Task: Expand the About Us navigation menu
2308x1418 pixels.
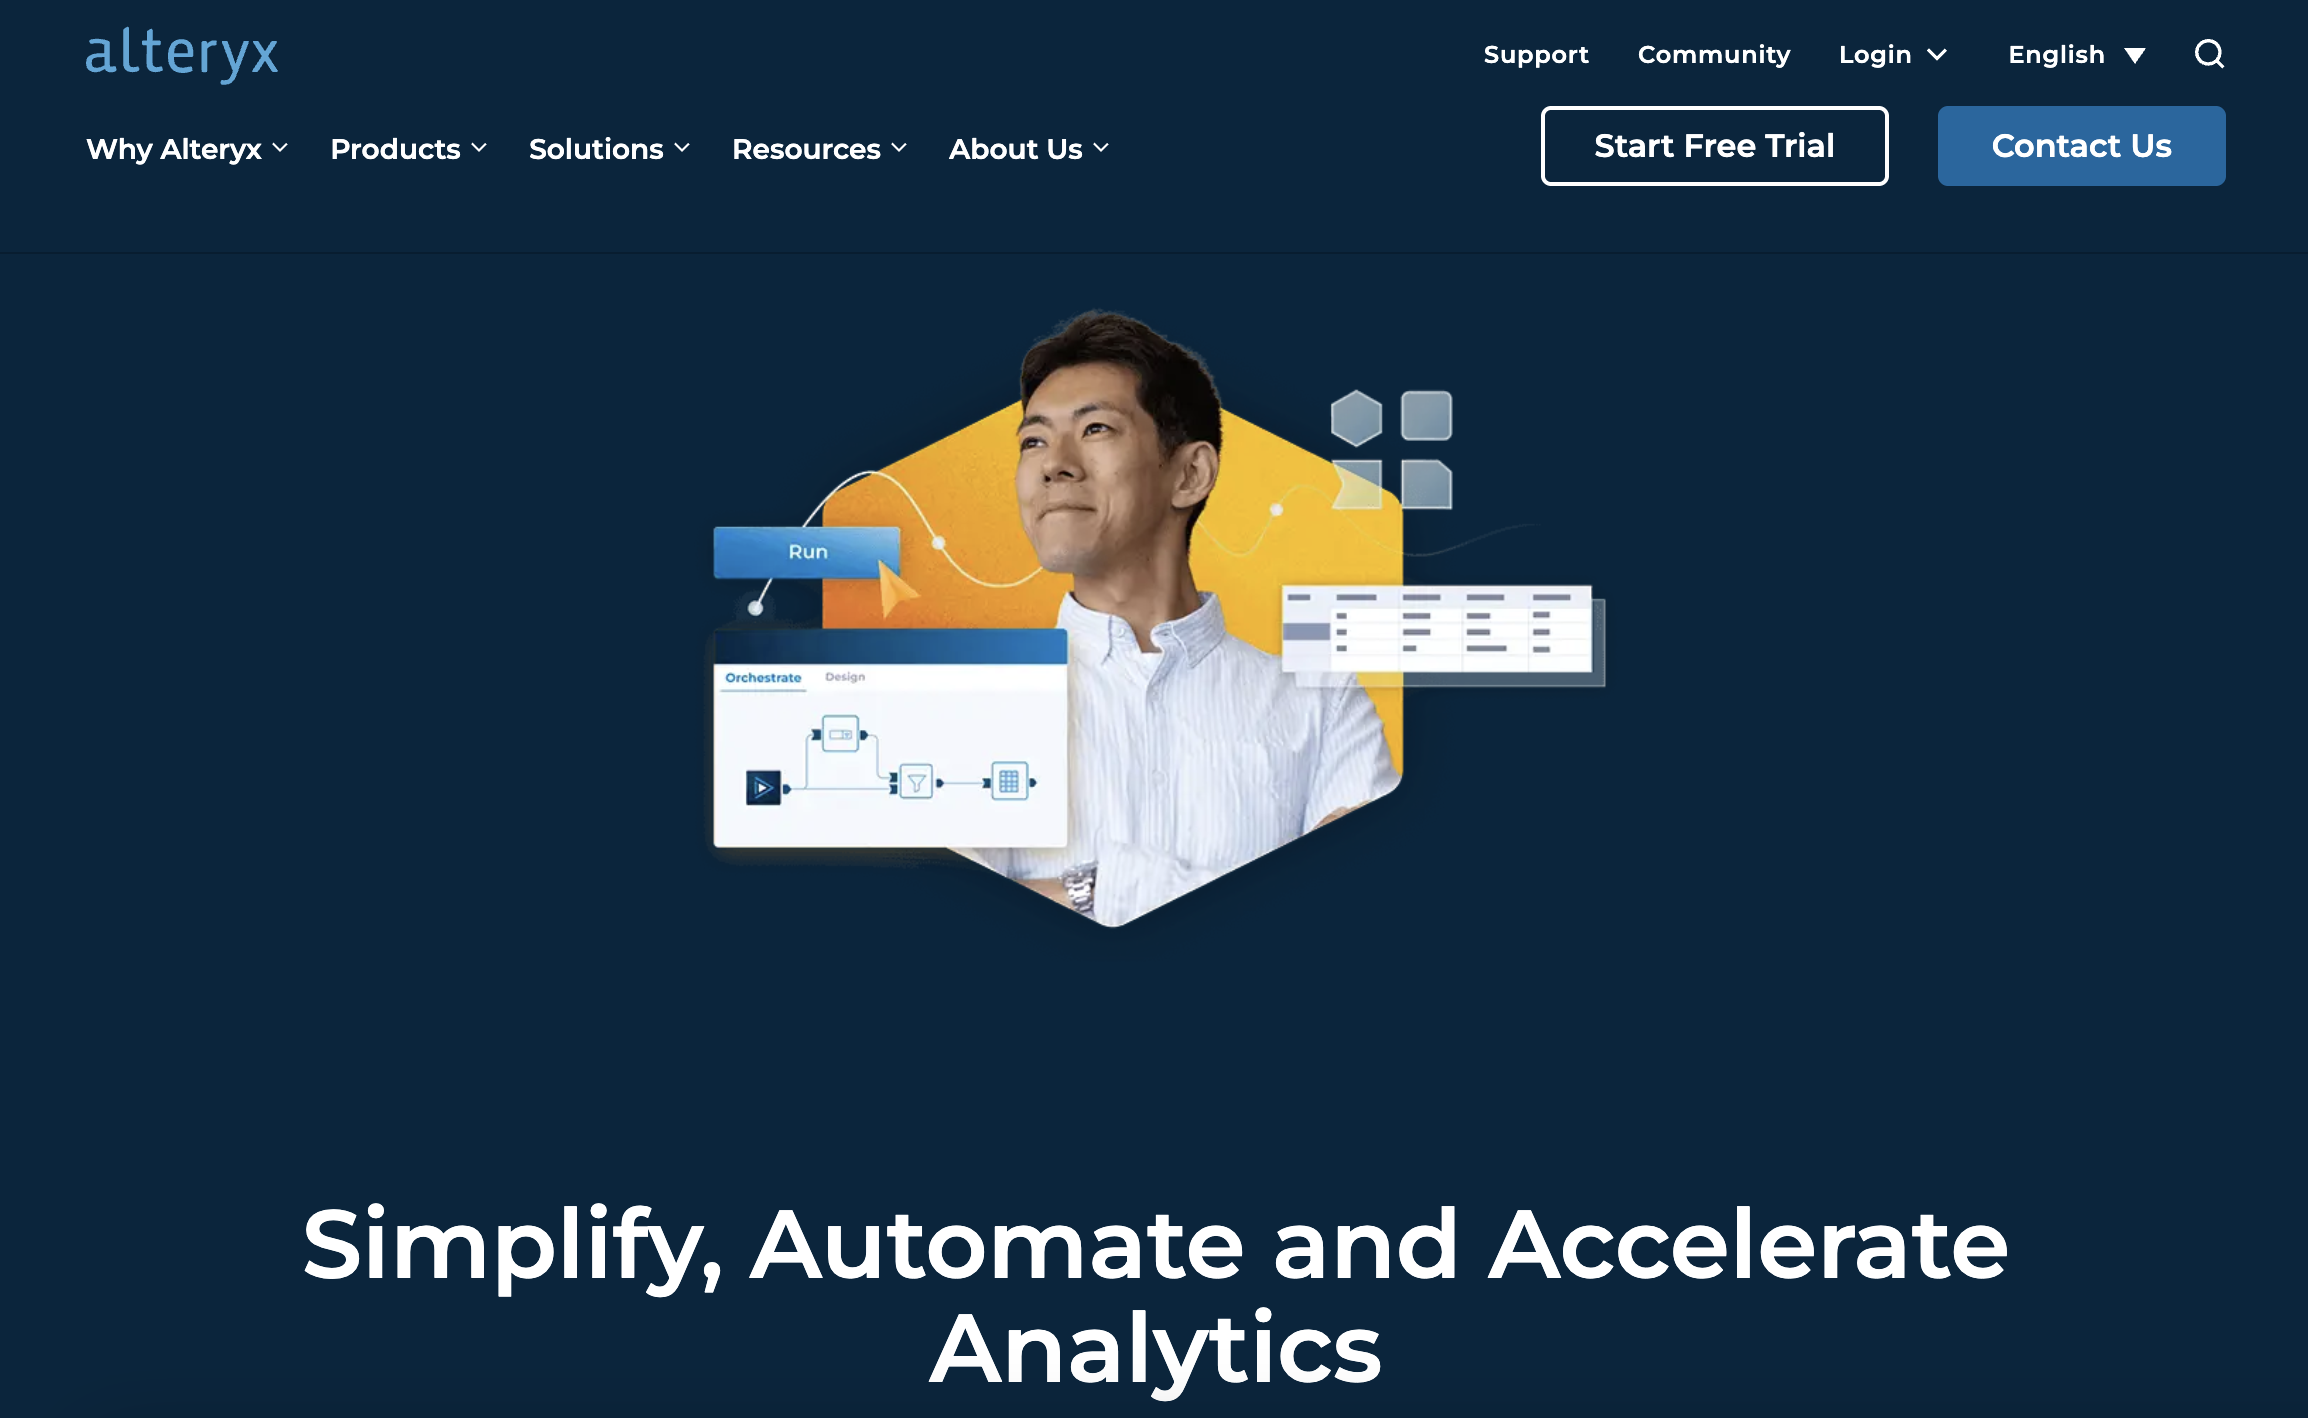Action: (x=1027, y=148)
